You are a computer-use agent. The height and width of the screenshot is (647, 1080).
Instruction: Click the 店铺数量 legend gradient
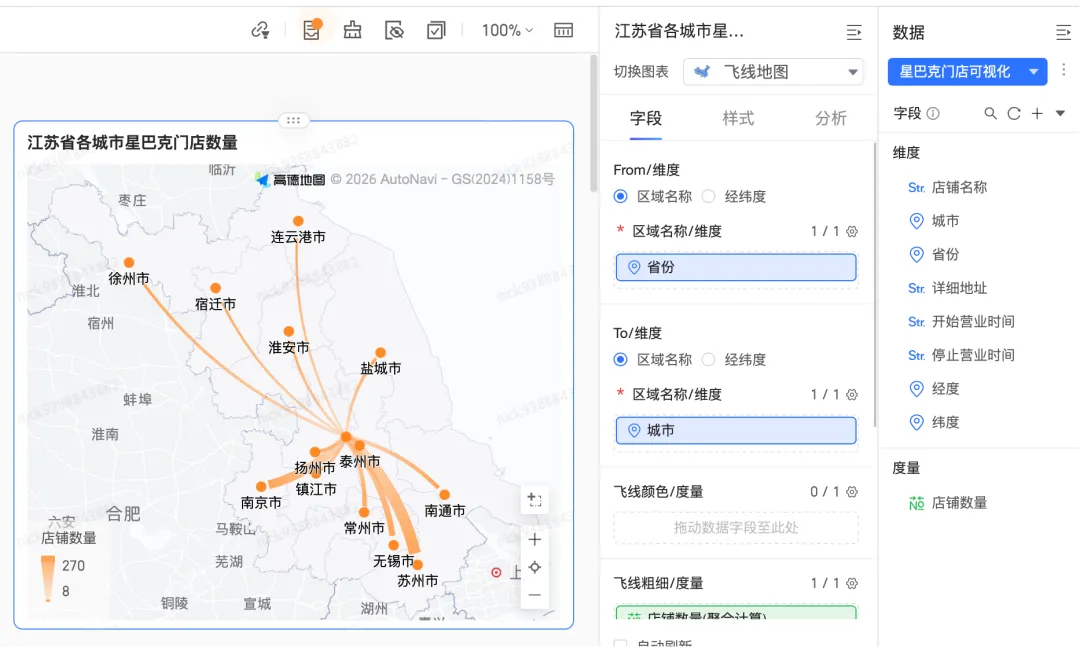coord(48,579)
